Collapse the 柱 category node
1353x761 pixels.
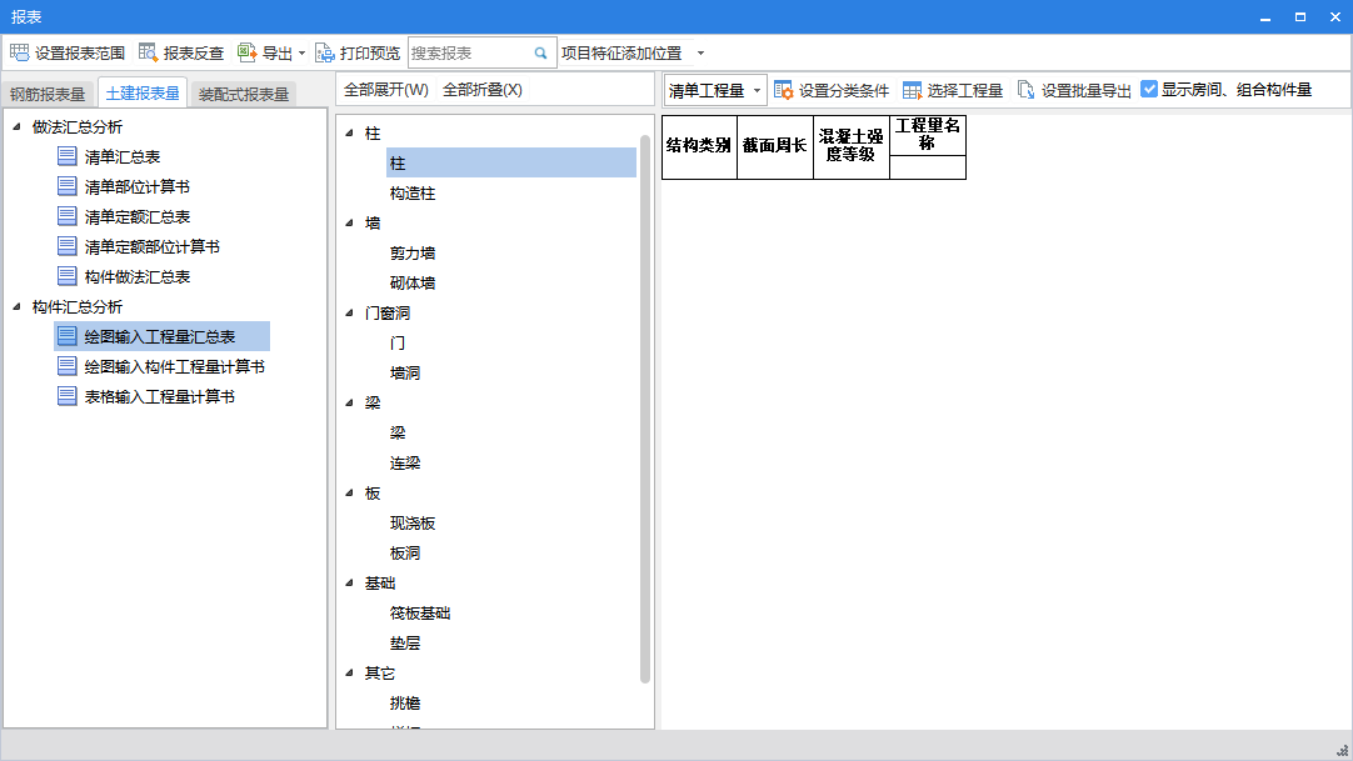click(349, 133)
